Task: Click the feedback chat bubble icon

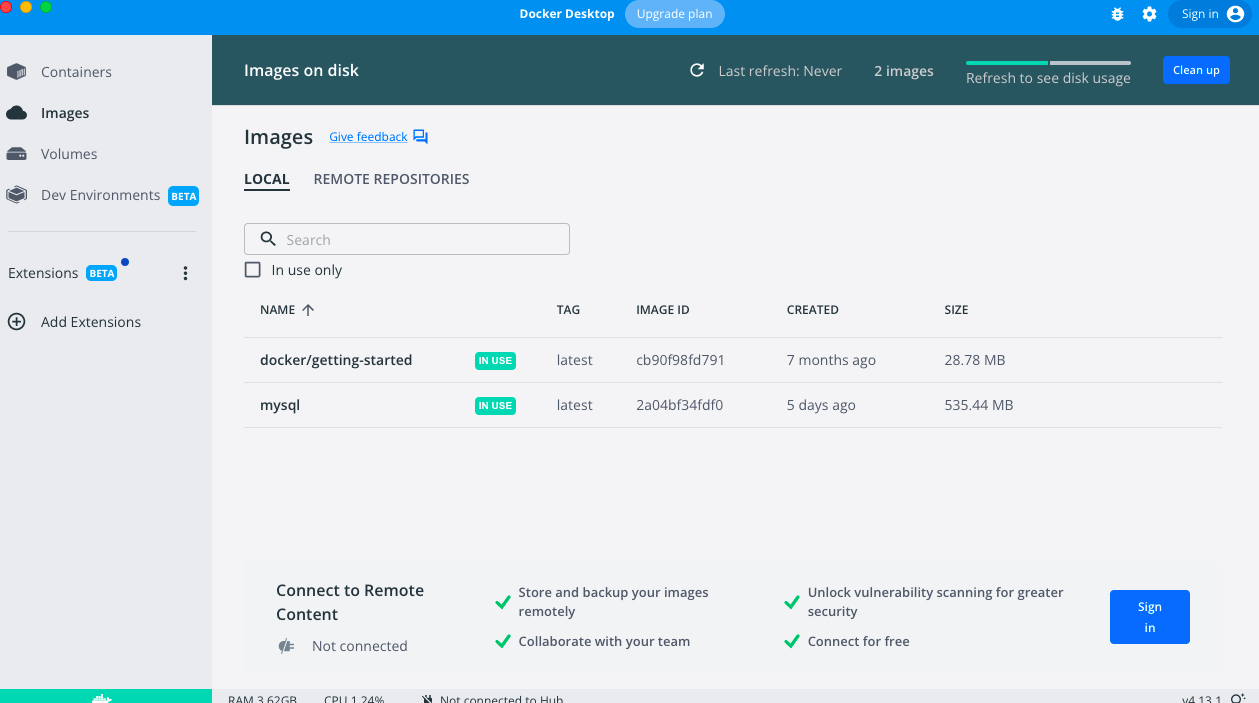Action: 420,137
